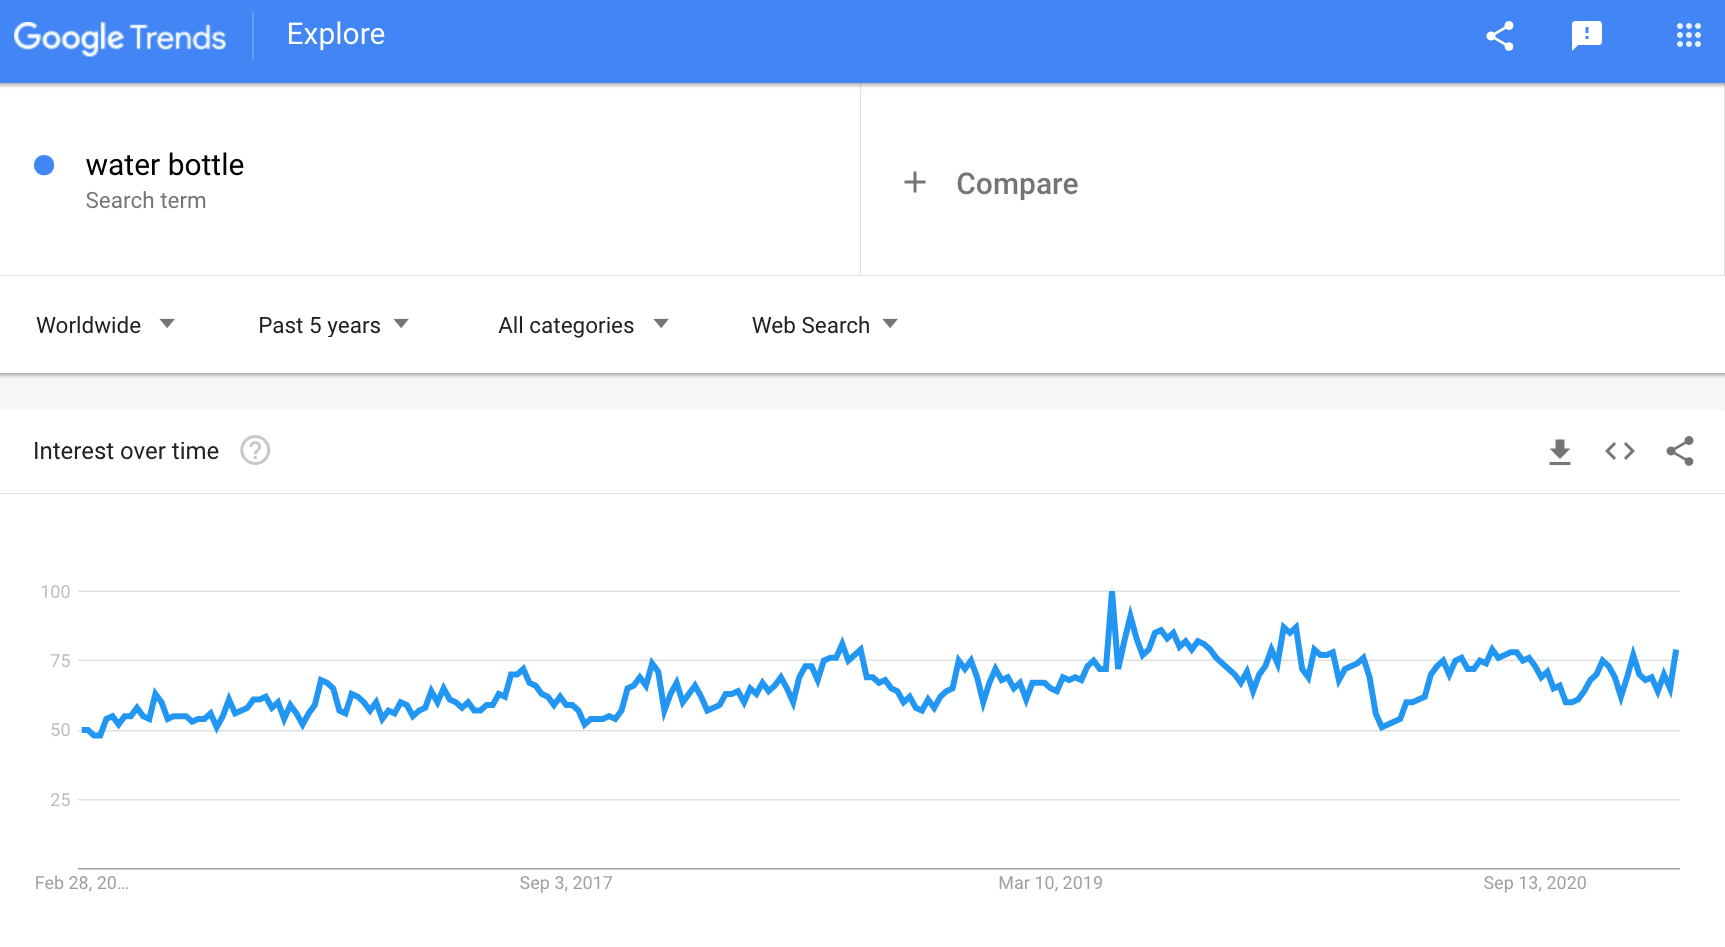Viewport: 1725px width, 947px height.
Task: Click the embed code icon
Action: point(1619,451)
